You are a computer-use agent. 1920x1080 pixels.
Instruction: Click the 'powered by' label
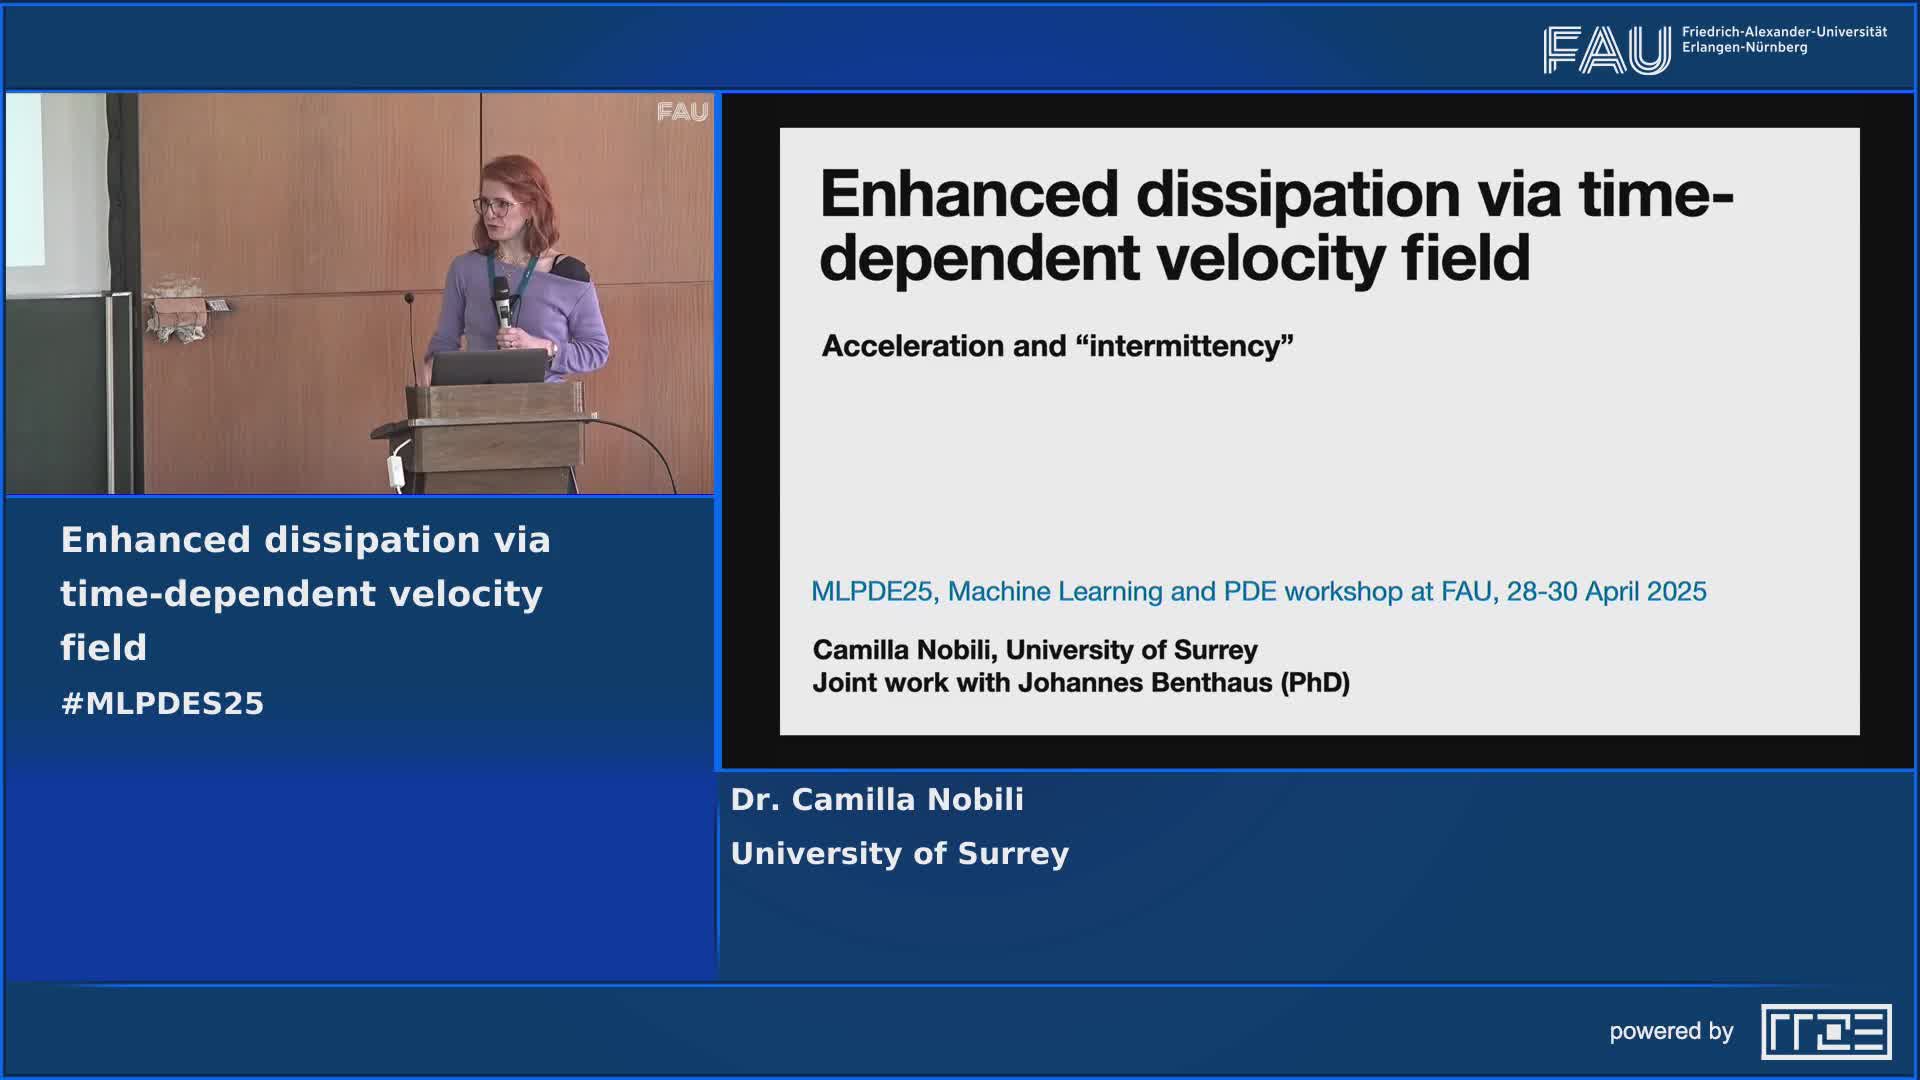click(1671, 1032)
